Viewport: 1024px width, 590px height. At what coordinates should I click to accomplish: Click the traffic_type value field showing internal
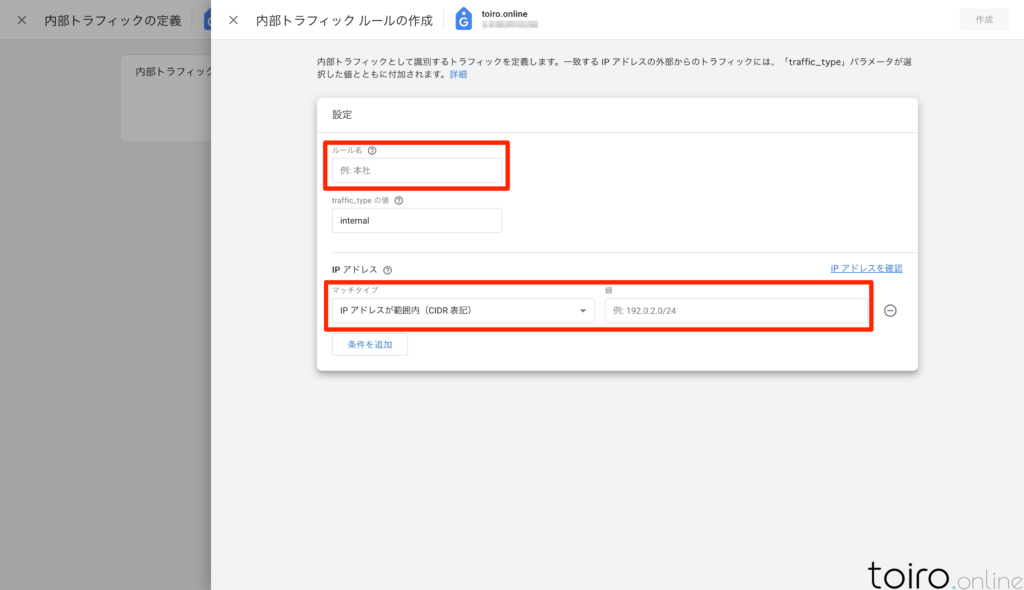pos(416,221)
